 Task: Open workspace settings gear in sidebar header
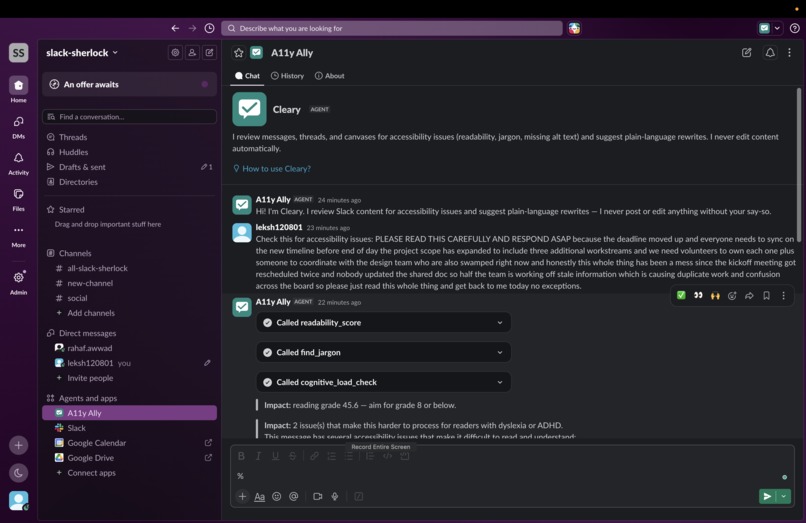pyautogui.click(x=175, y=52)
